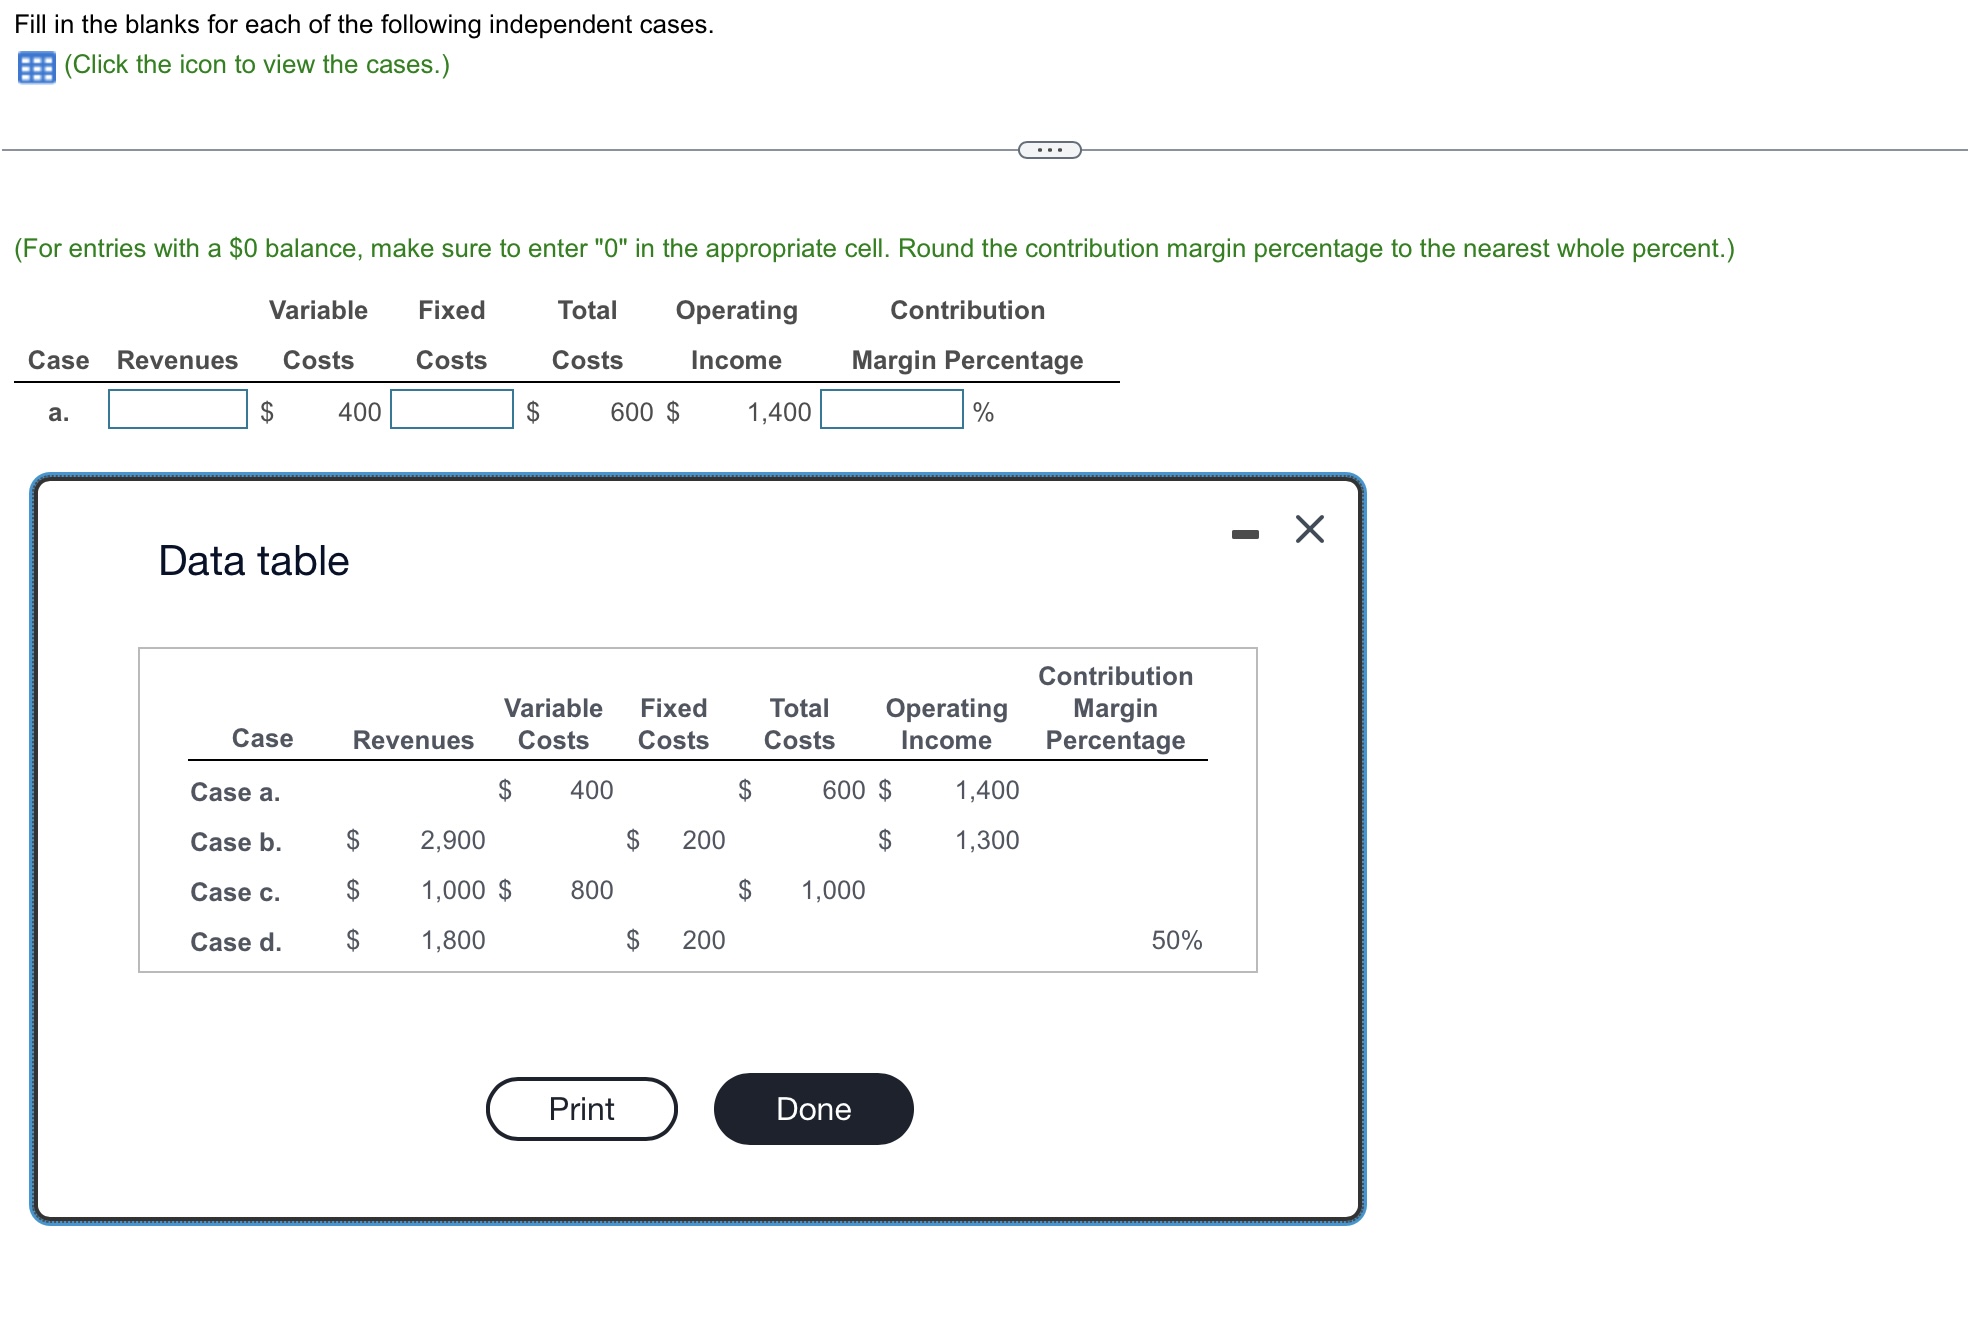Click the Contribution Margin Percentage header in dialog
The height and width of the screenshot is (1320, 1968).
[x=1115, y=708]
